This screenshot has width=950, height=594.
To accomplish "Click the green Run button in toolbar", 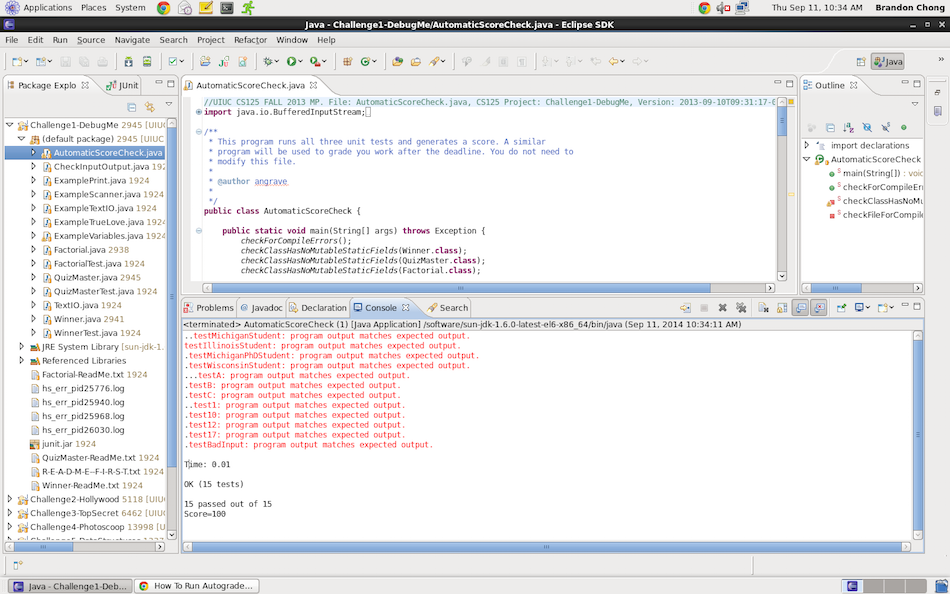I will pyautogui.click(x=291, y=62).
